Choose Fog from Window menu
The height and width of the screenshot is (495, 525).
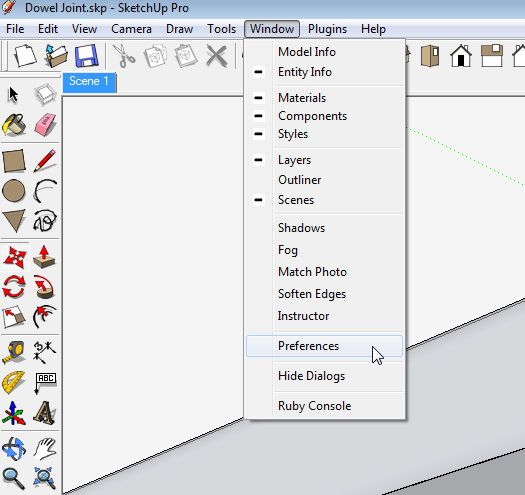pyautogui.click(x=325, y=250)
